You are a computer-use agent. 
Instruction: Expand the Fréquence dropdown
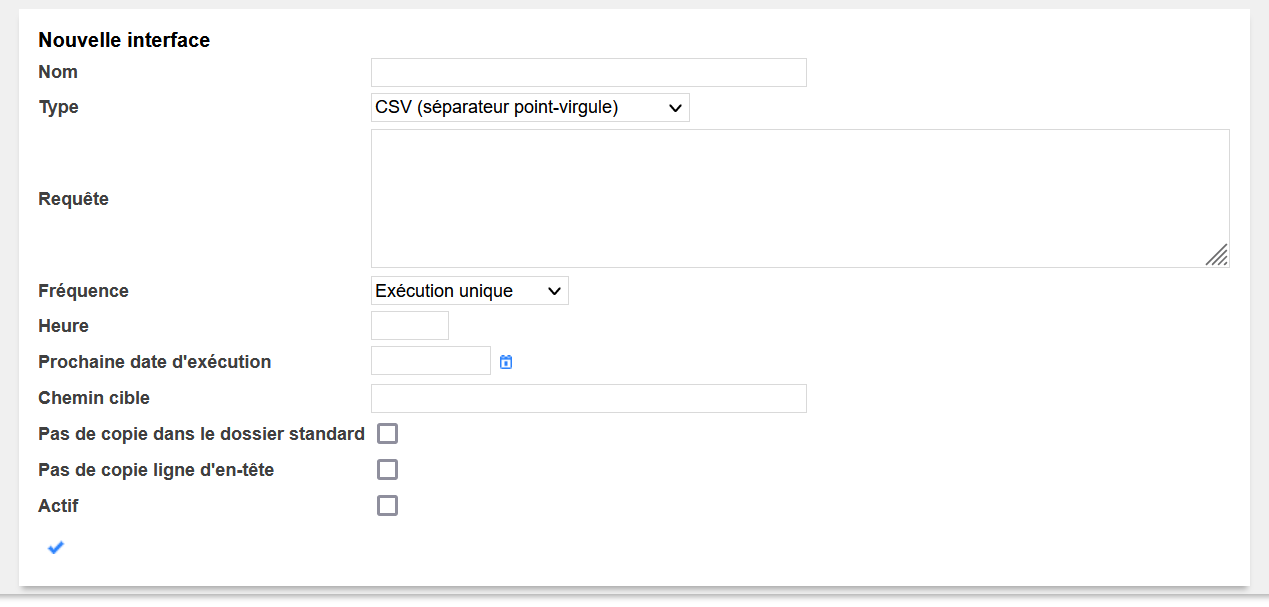coord(469,291)
